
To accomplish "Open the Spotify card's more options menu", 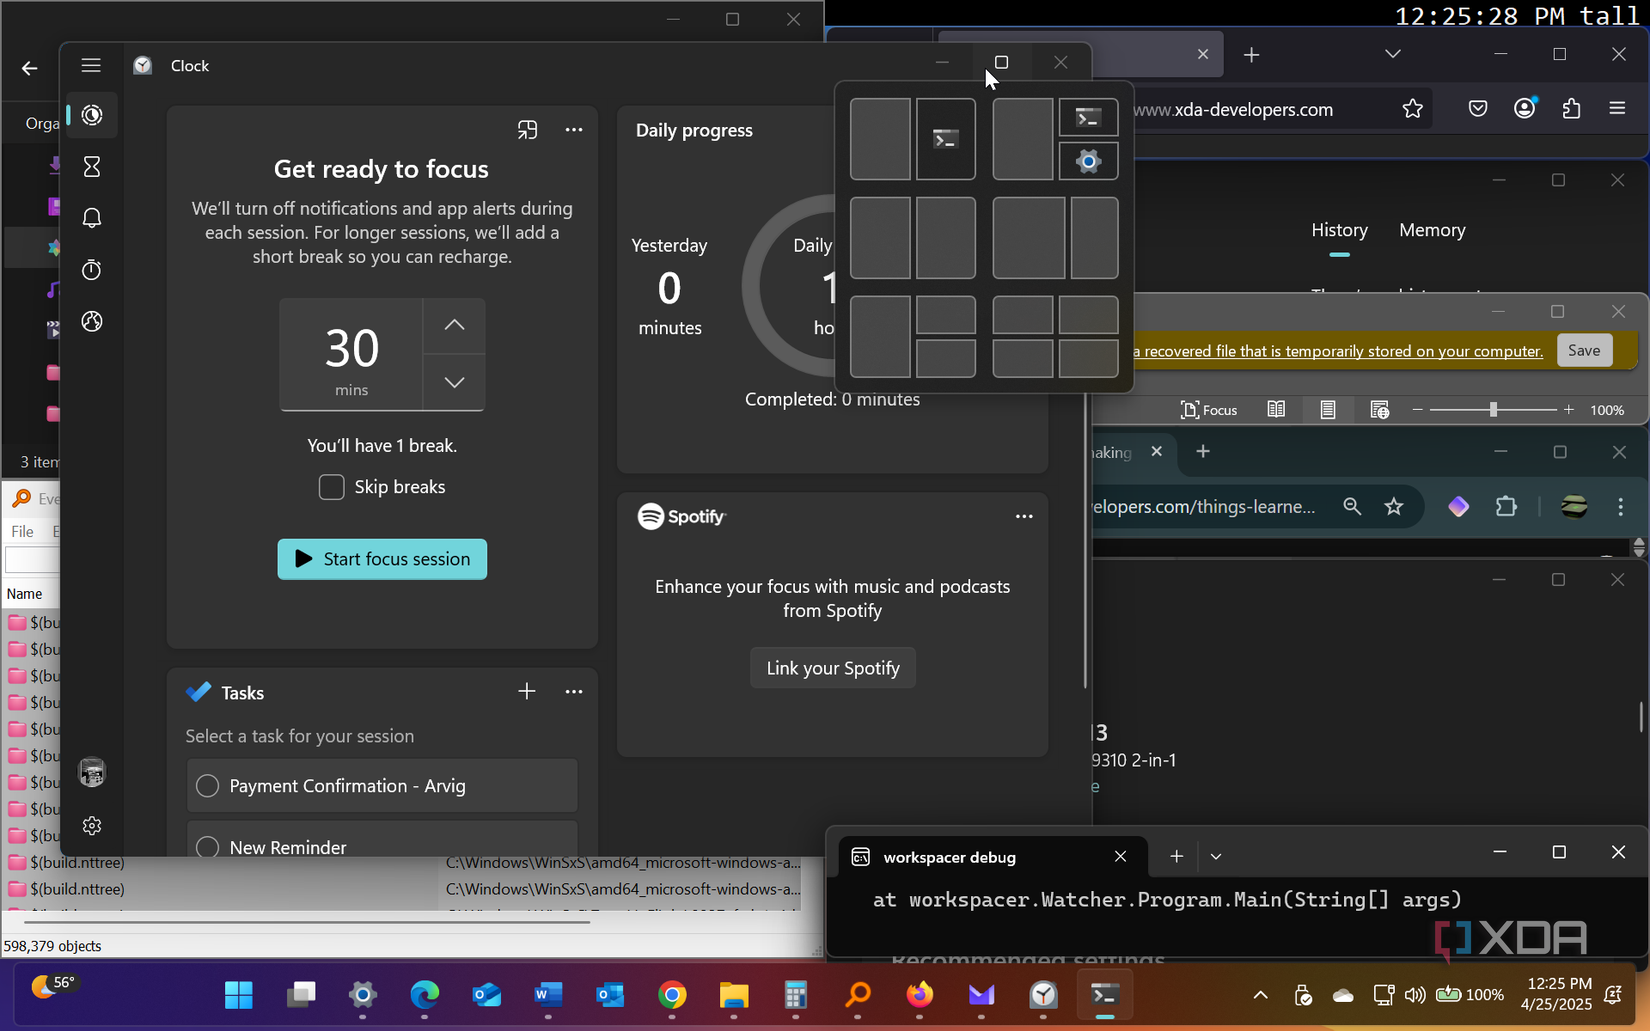I will click(x=1023, y=516).
